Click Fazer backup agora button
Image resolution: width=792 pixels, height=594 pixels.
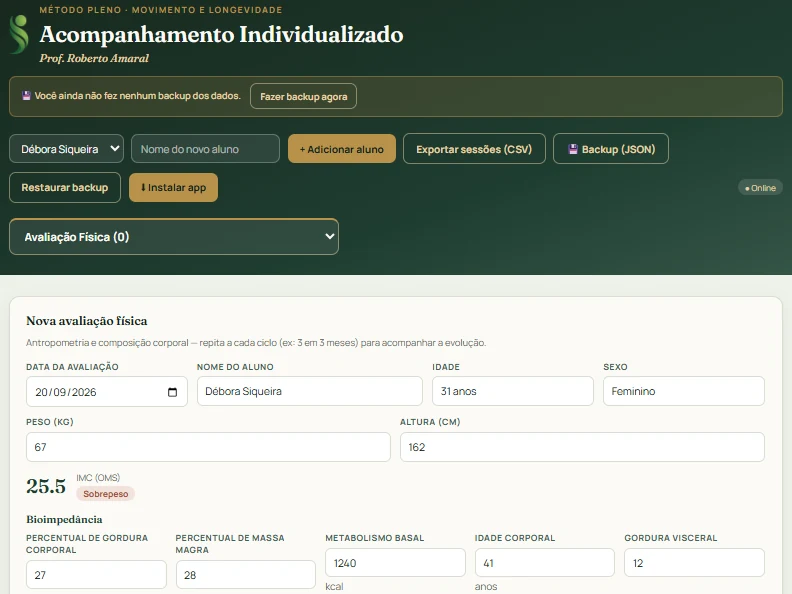coord(304,96)
